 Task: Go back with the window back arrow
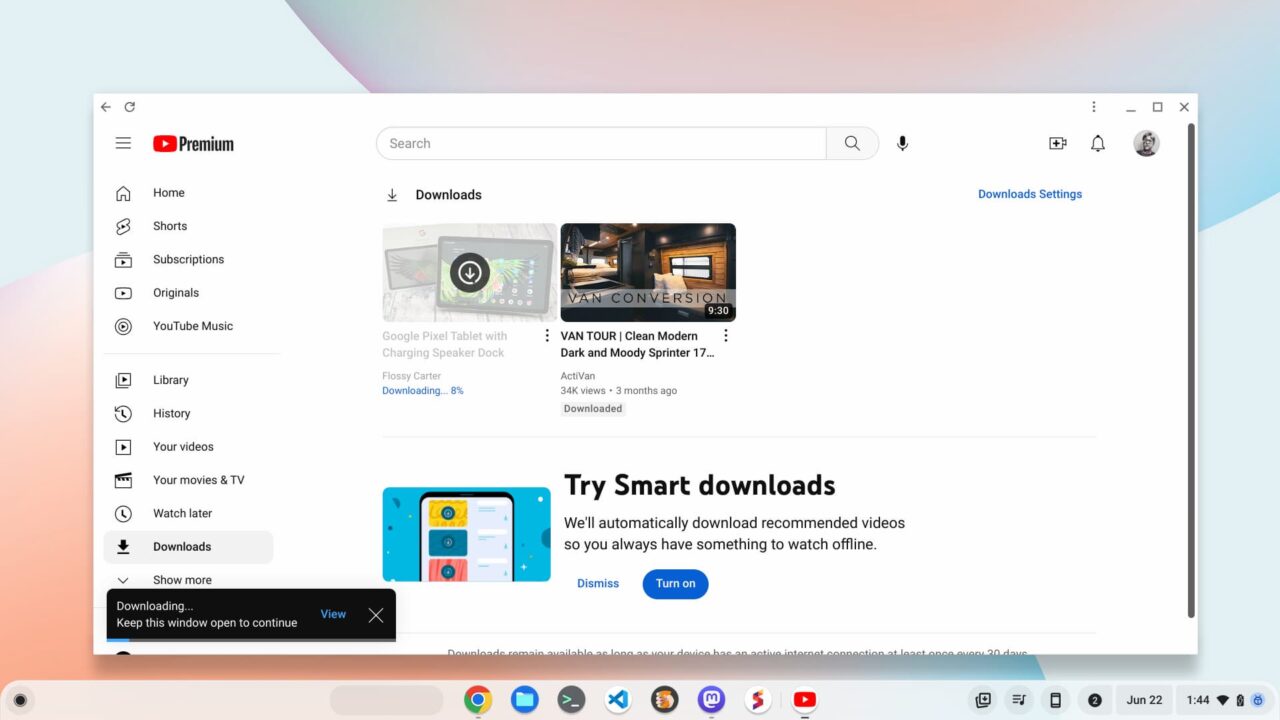[x=106, y=107]
